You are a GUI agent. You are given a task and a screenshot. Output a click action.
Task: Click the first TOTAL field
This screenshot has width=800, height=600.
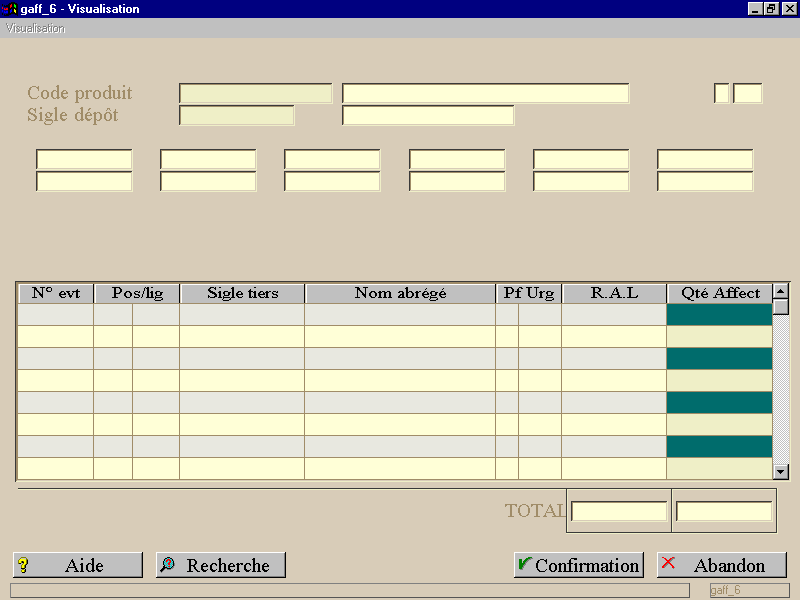(x=619, y=511)
